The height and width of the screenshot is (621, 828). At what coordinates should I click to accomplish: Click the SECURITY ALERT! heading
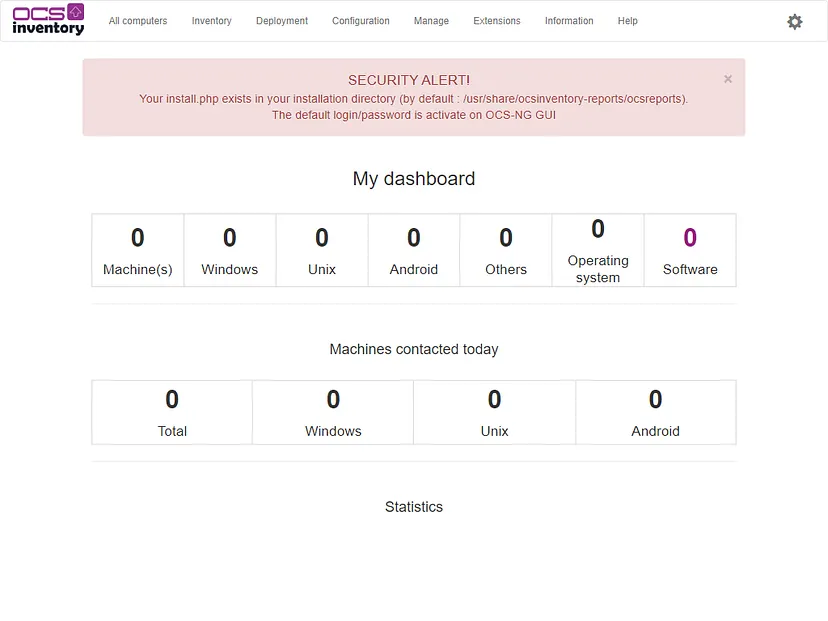(409, 80)
